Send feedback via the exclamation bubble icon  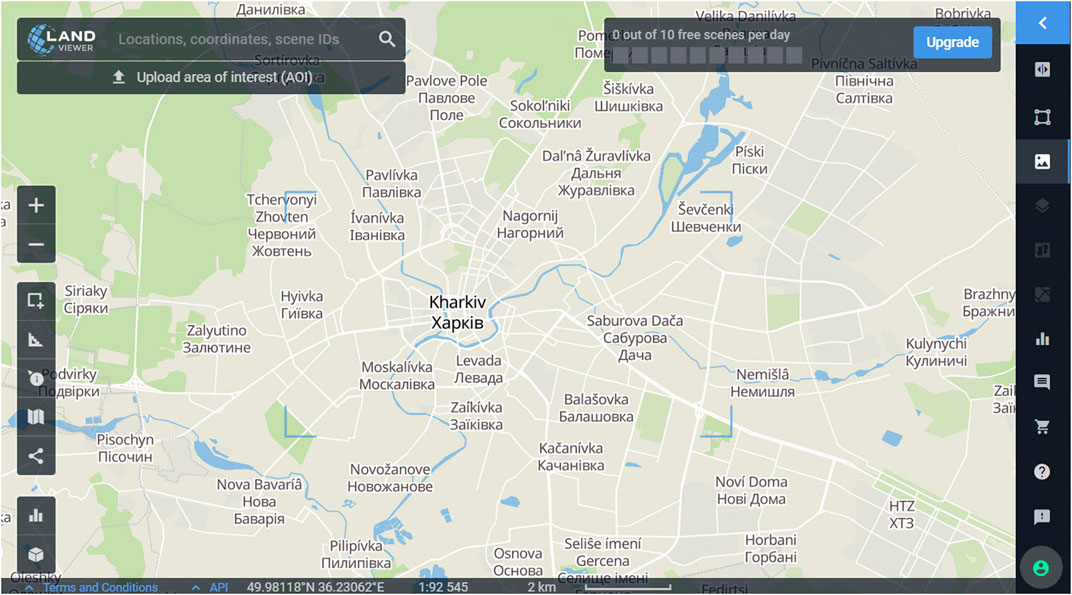click(1042, 517)
